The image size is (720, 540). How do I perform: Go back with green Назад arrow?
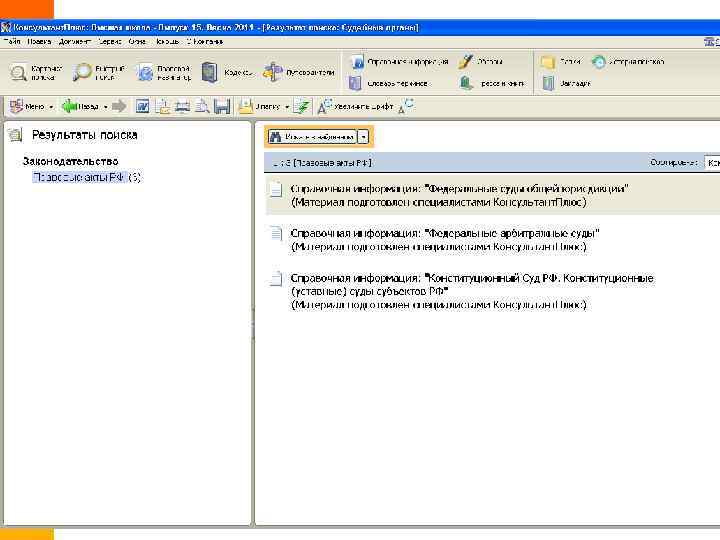(80, 107)
